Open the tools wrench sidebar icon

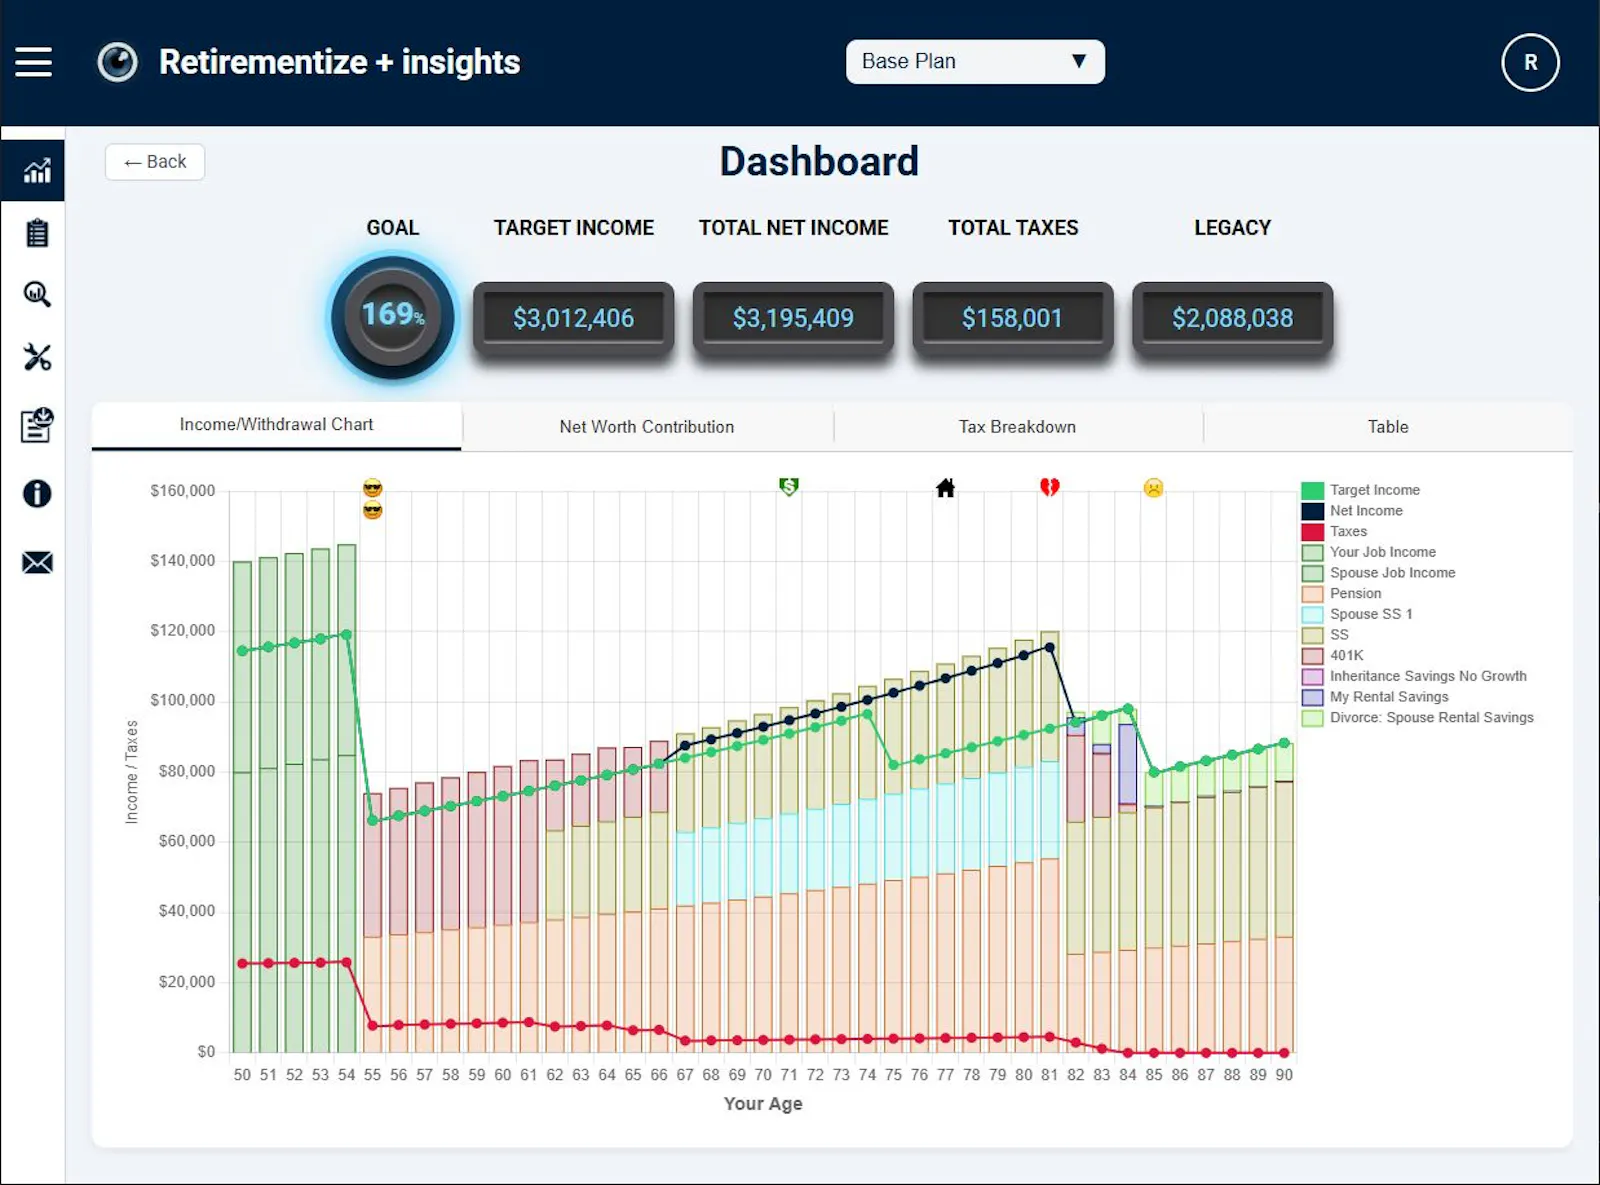coord(37,357)
